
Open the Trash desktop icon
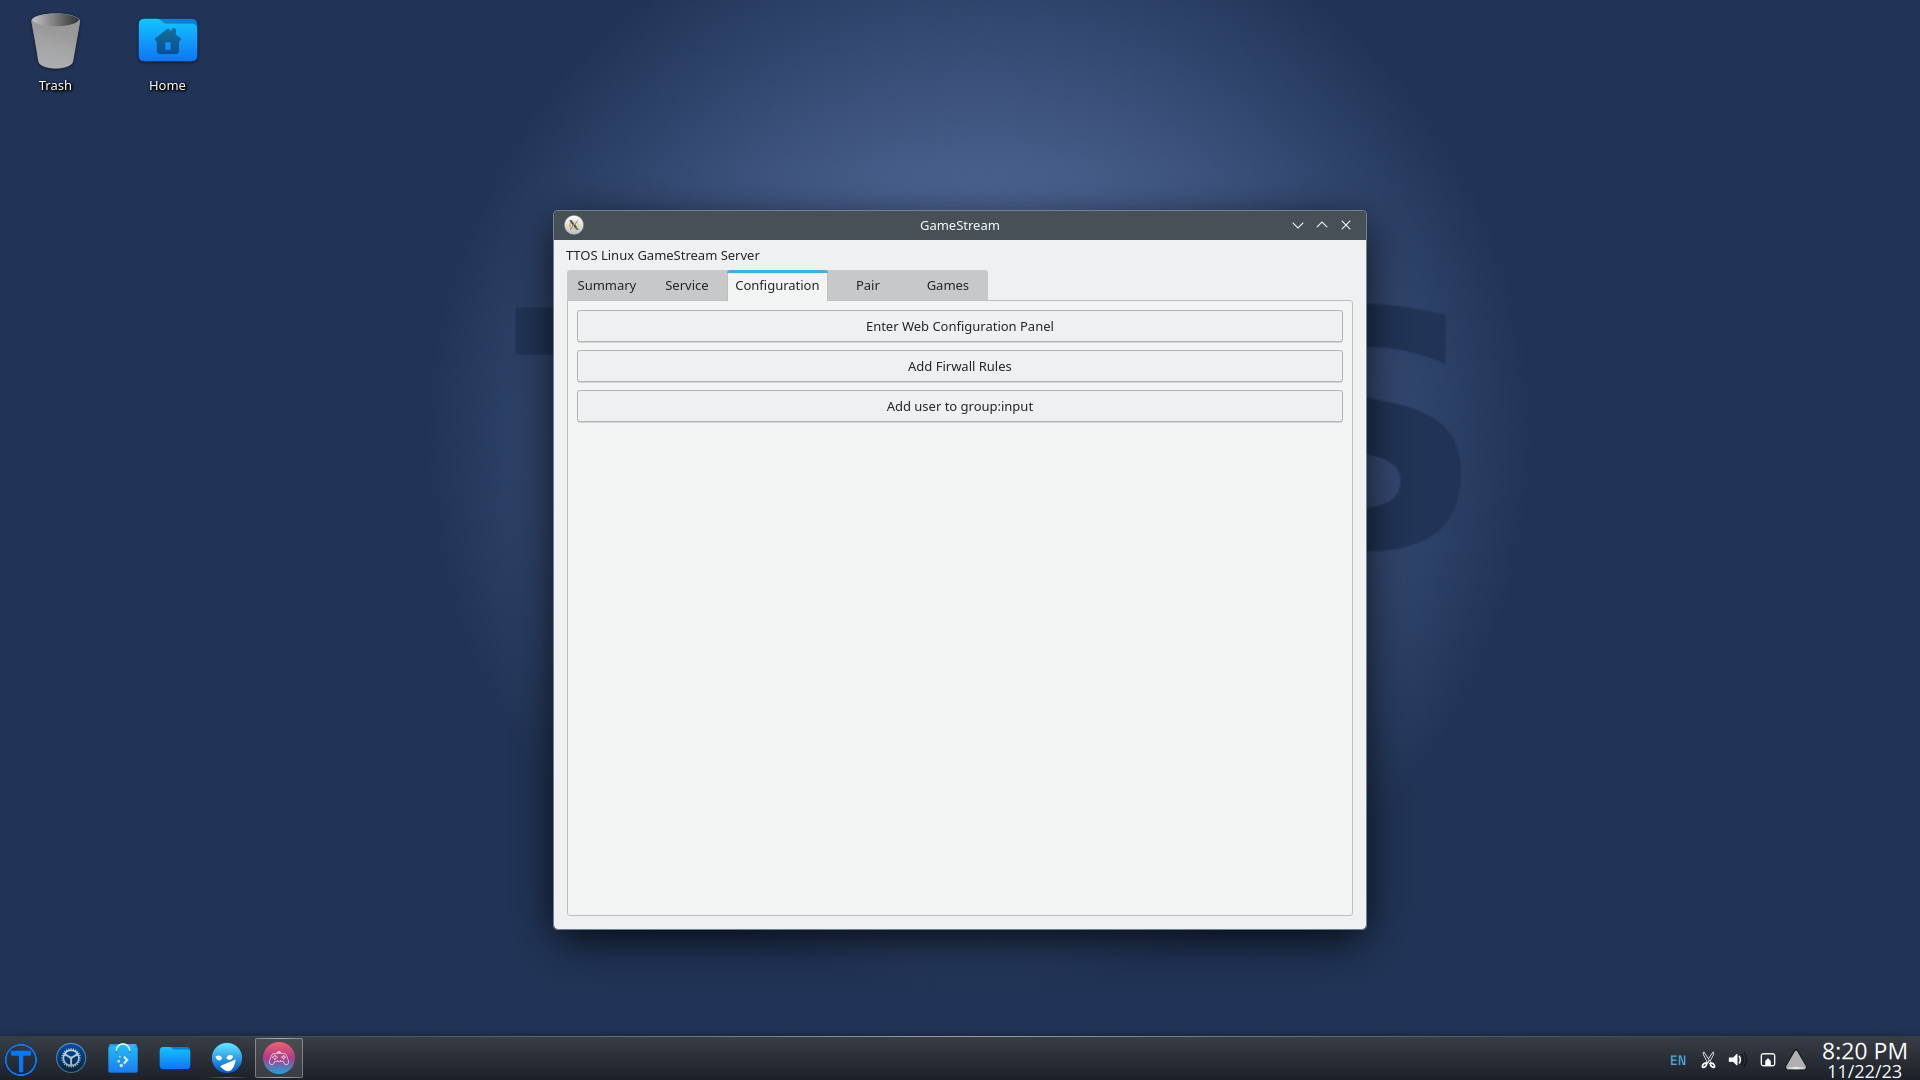[55, 53]
